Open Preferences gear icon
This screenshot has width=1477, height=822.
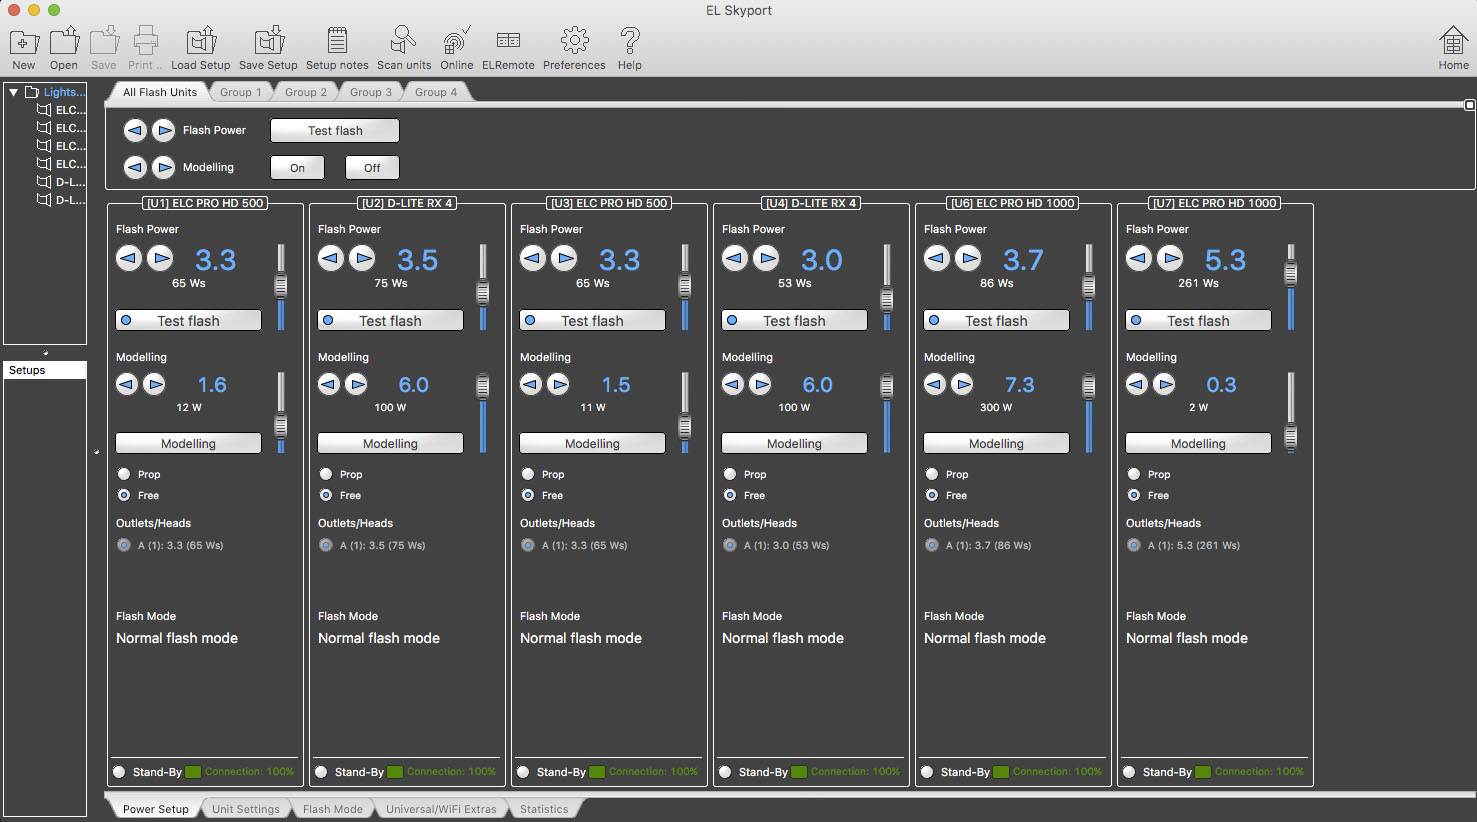(574, 41)
